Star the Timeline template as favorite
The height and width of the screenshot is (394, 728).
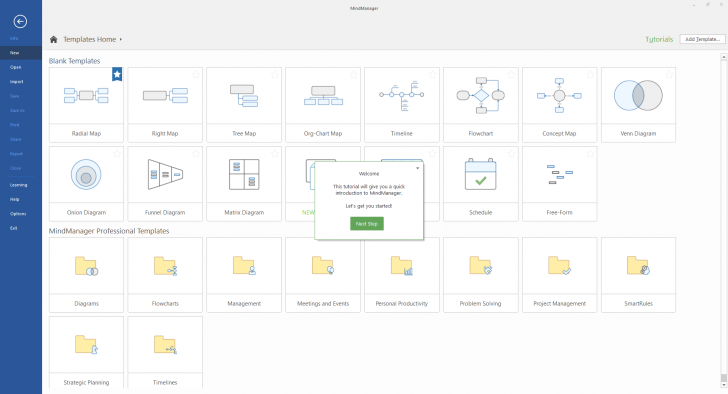pyautogui.click(x=433, y=74)
